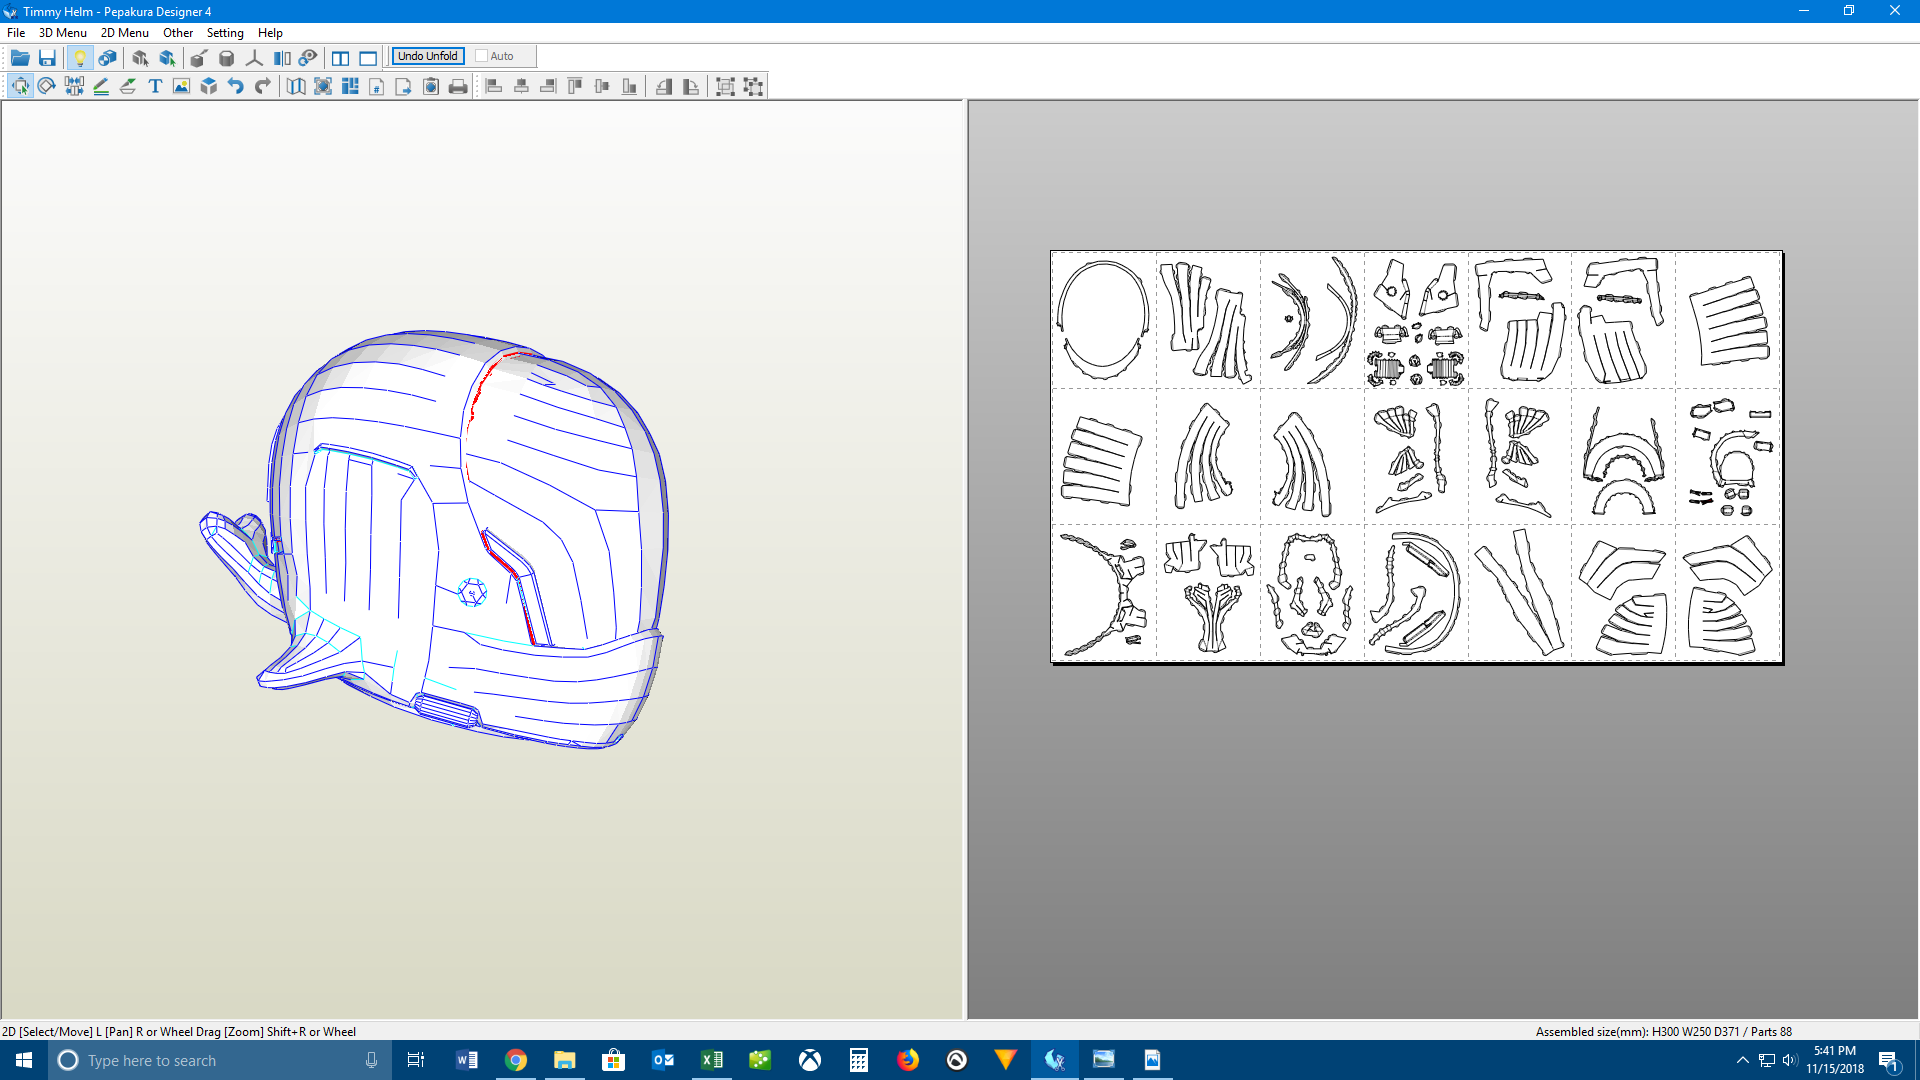The width and height of the screenshot is (1920, 1080).
Task: Select the Join/Disjoin faces tool
Action: coord(74,86)
